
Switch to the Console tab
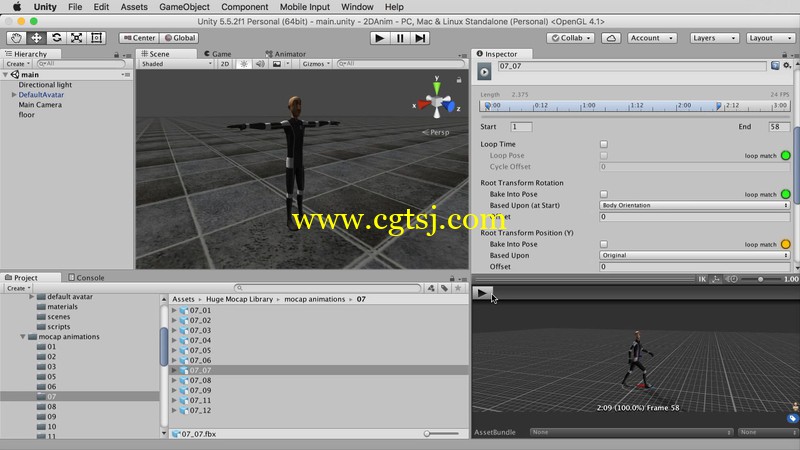point(86,278)
